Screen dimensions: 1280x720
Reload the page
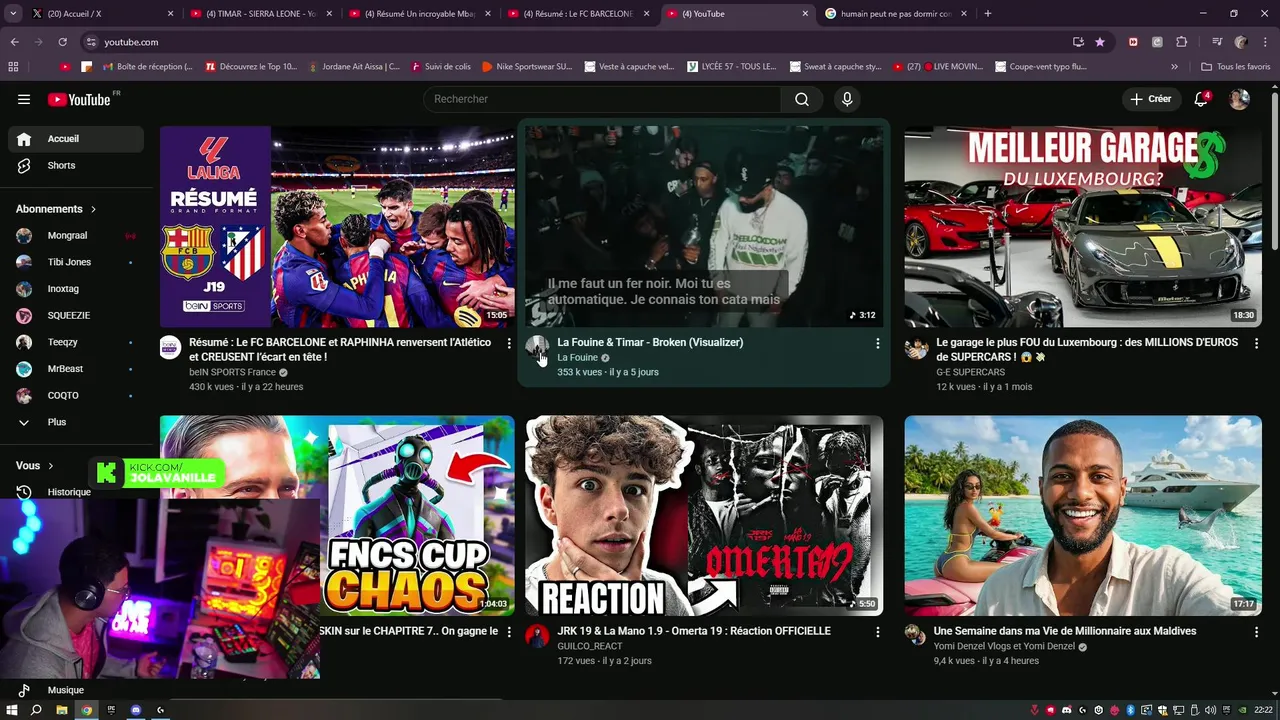(62, 42)
